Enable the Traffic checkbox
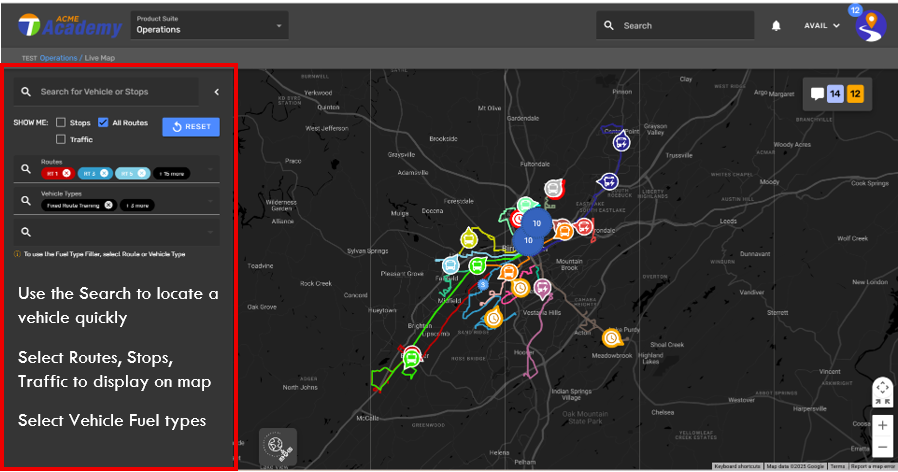This screenshot has width=898, height=472. click(x=61, y=140)
